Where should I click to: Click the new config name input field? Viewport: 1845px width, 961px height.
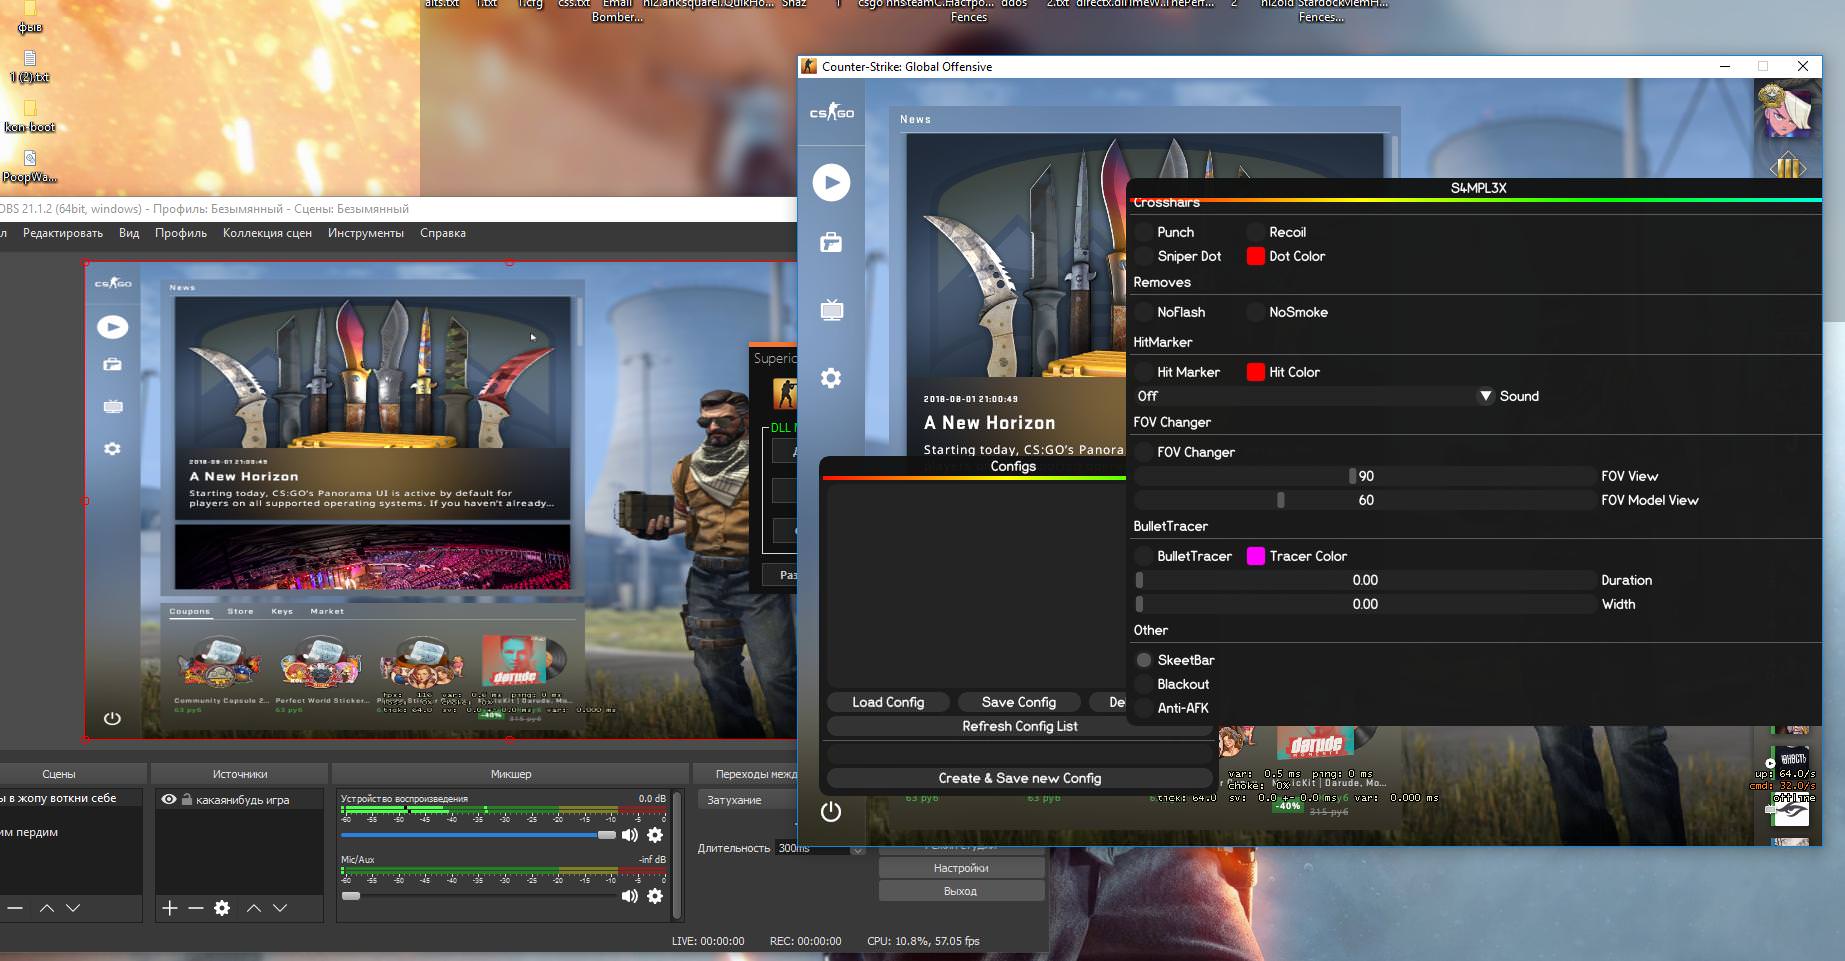tap(1020, 752)
